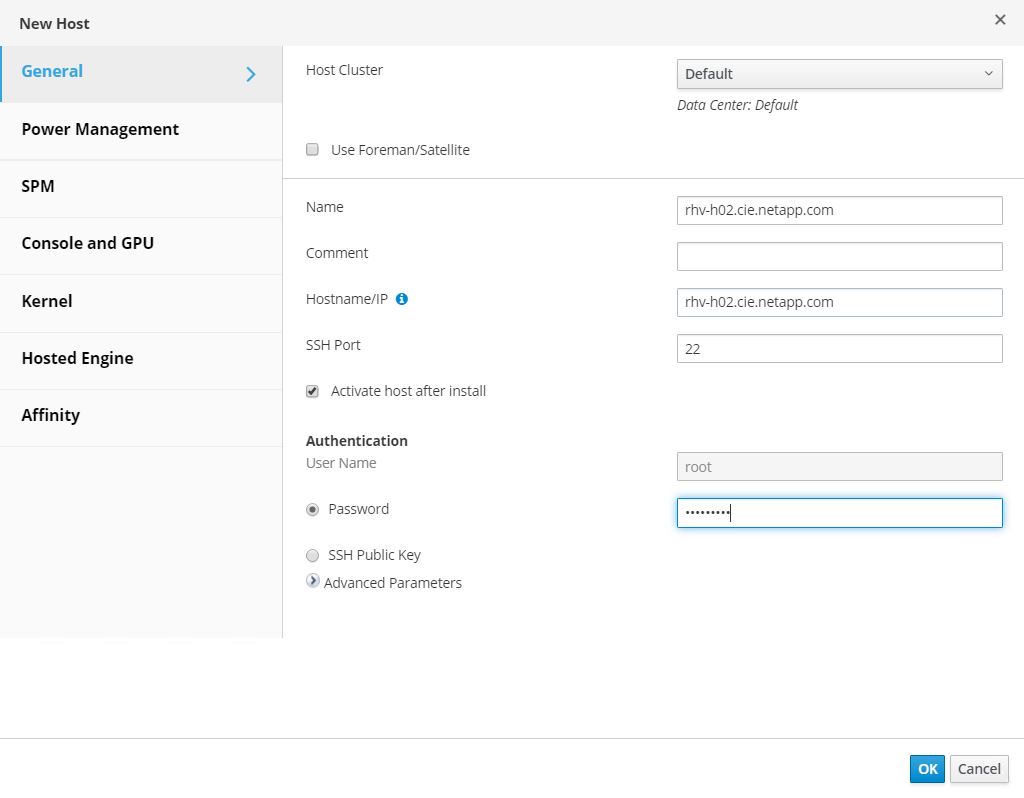Select the Kernel tab
The width and height of the screenshot is (1024, 798).
click(47, 301)
